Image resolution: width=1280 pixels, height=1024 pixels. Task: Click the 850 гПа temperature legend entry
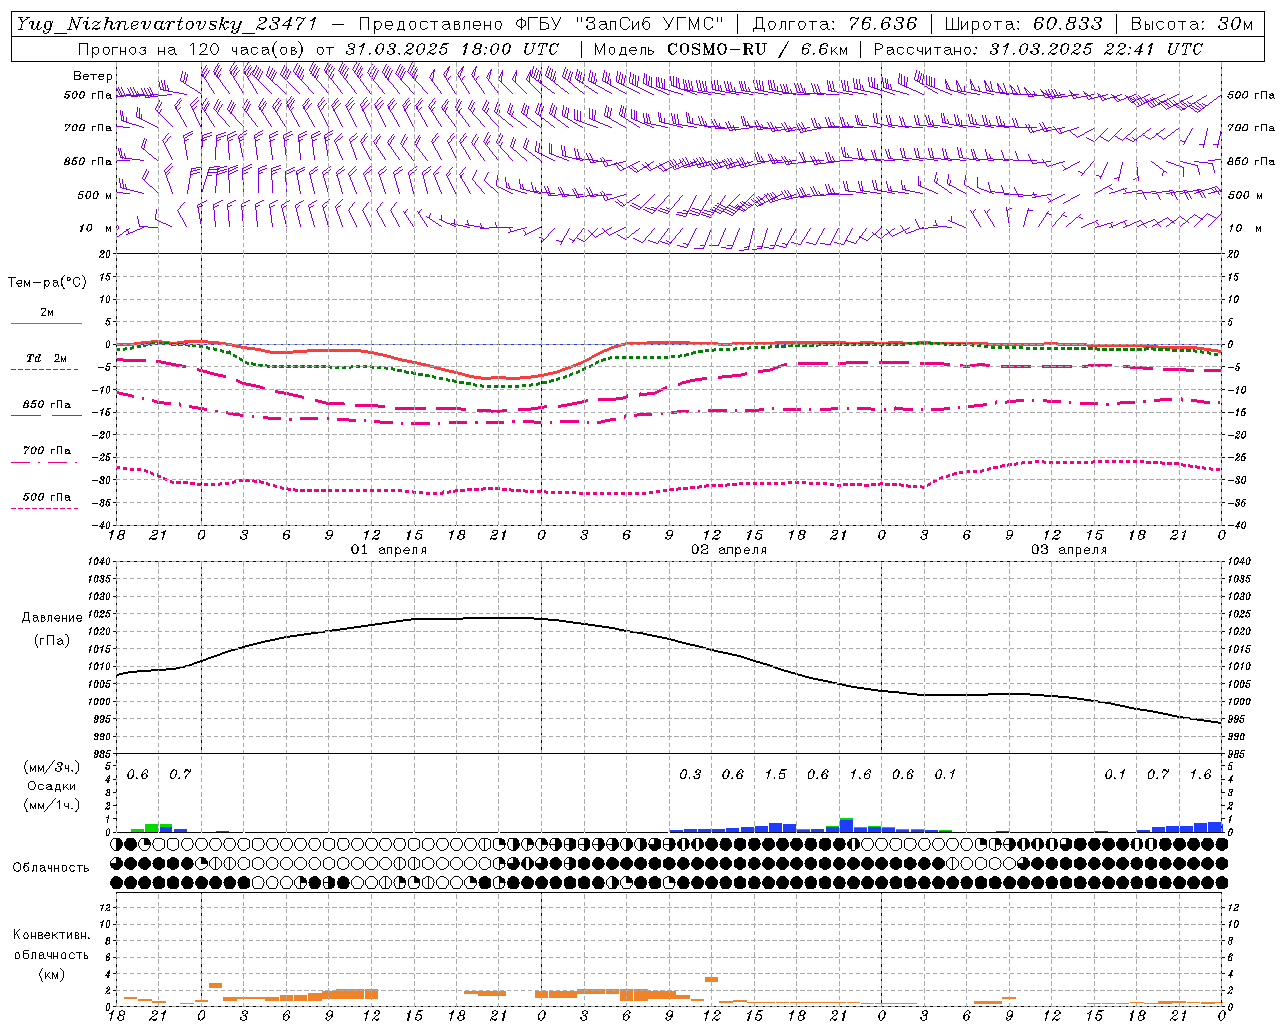(47, 405)
